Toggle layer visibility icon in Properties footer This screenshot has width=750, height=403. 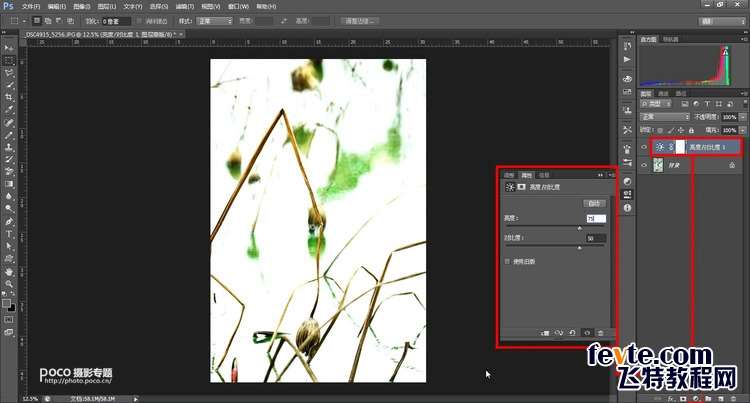pos(587,333)
